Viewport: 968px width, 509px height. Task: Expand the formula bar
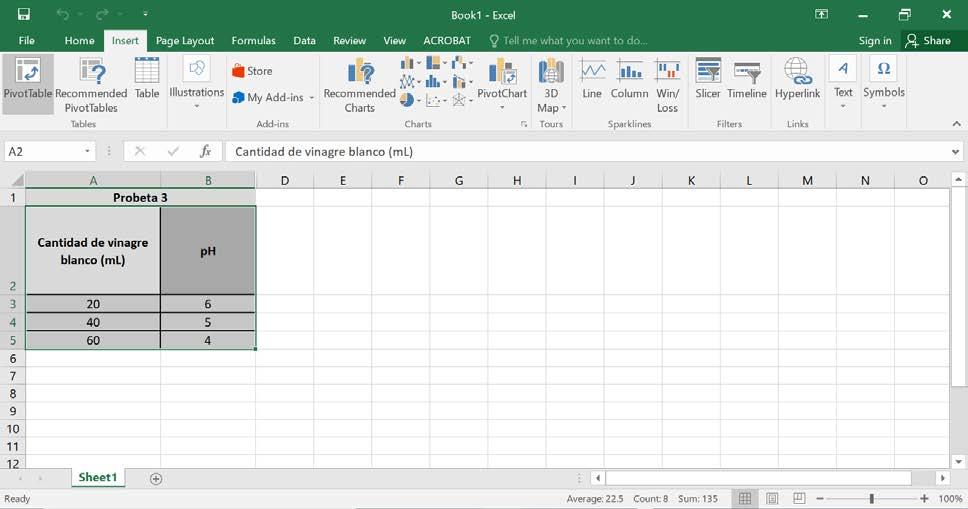[956, 151]
